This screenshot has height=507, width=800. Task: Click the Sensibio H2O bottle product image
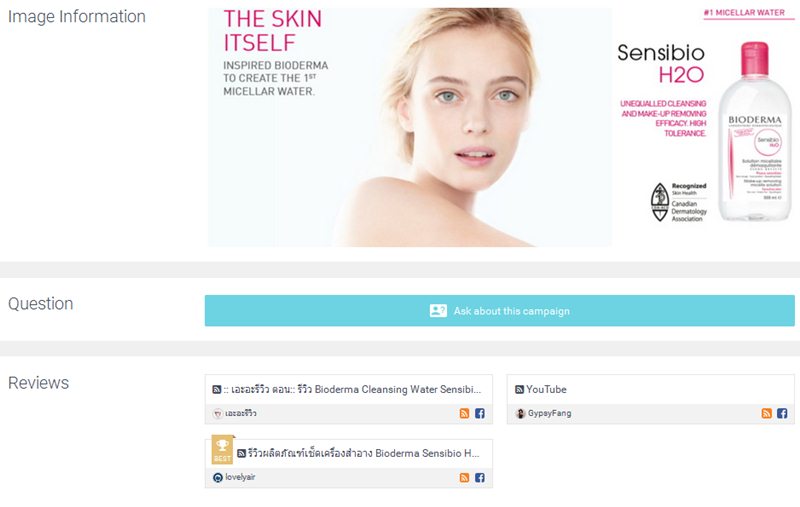click(x=754, y=132)
